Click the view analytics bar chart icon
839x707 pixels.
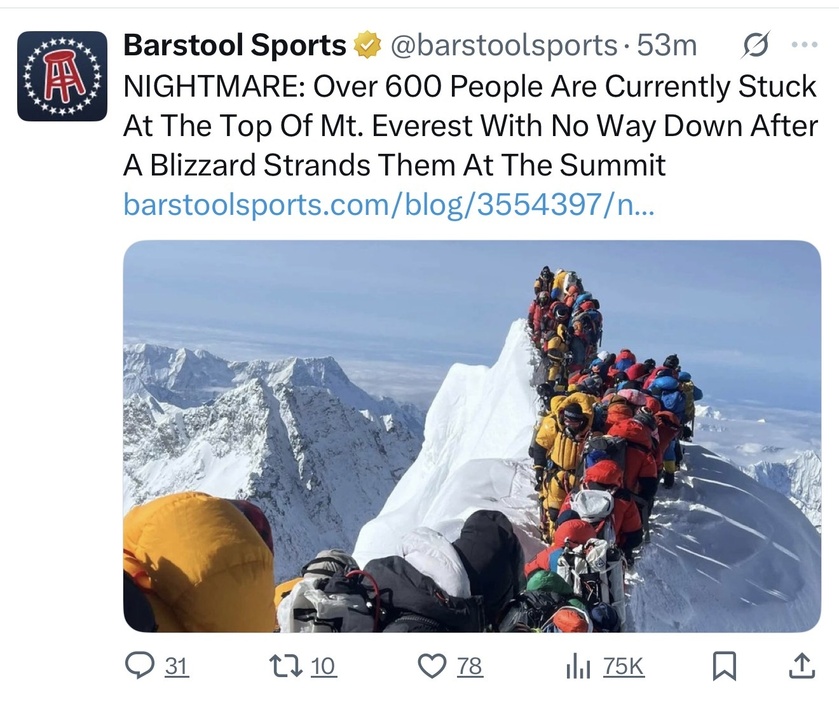click(578, 667)
